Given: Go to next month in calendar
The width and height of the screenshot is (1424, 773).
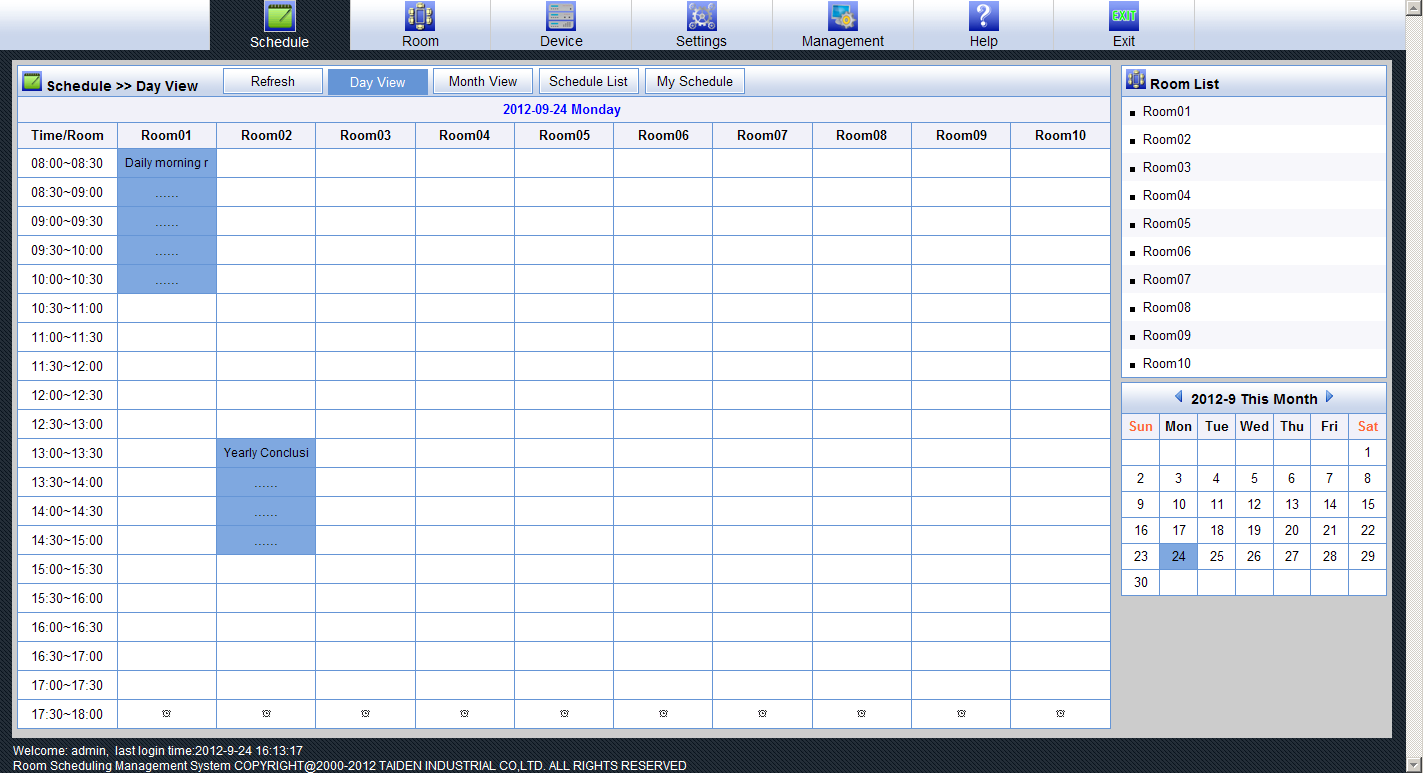Looking at the screenshot, I should (1329, 397).
